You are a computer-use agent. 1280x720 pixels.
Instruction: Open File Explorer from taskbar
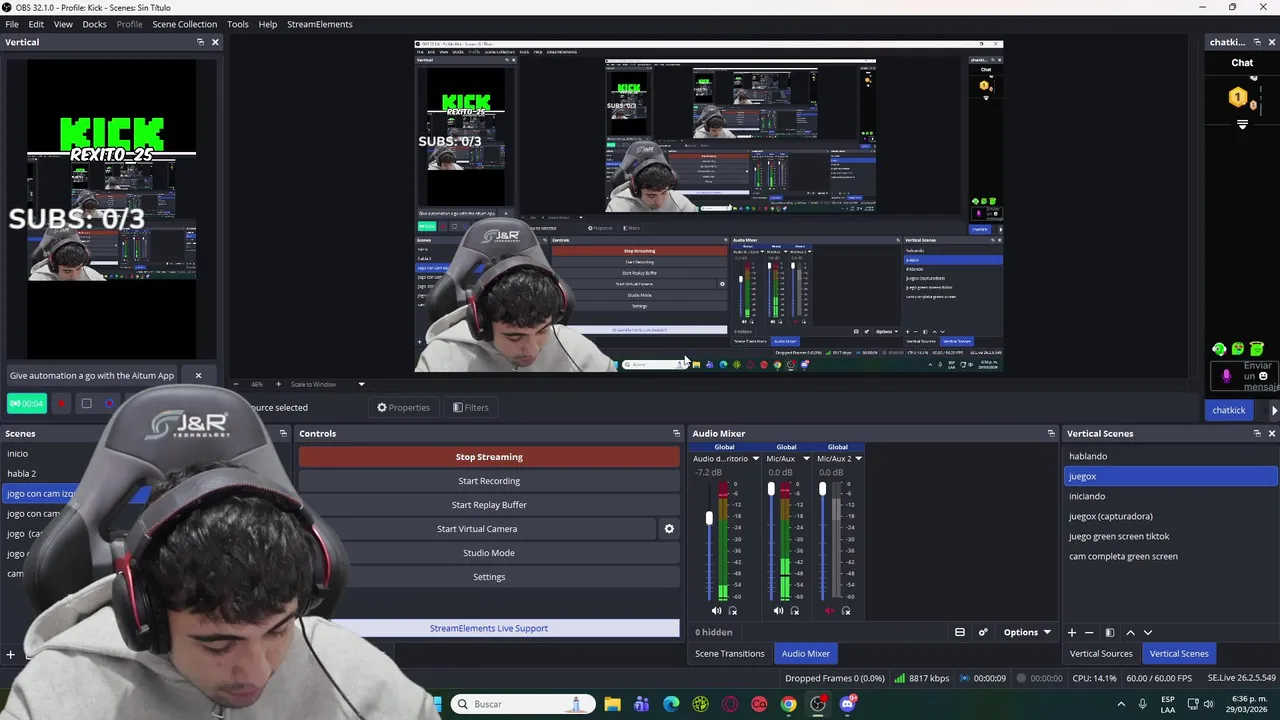point(612,704)
